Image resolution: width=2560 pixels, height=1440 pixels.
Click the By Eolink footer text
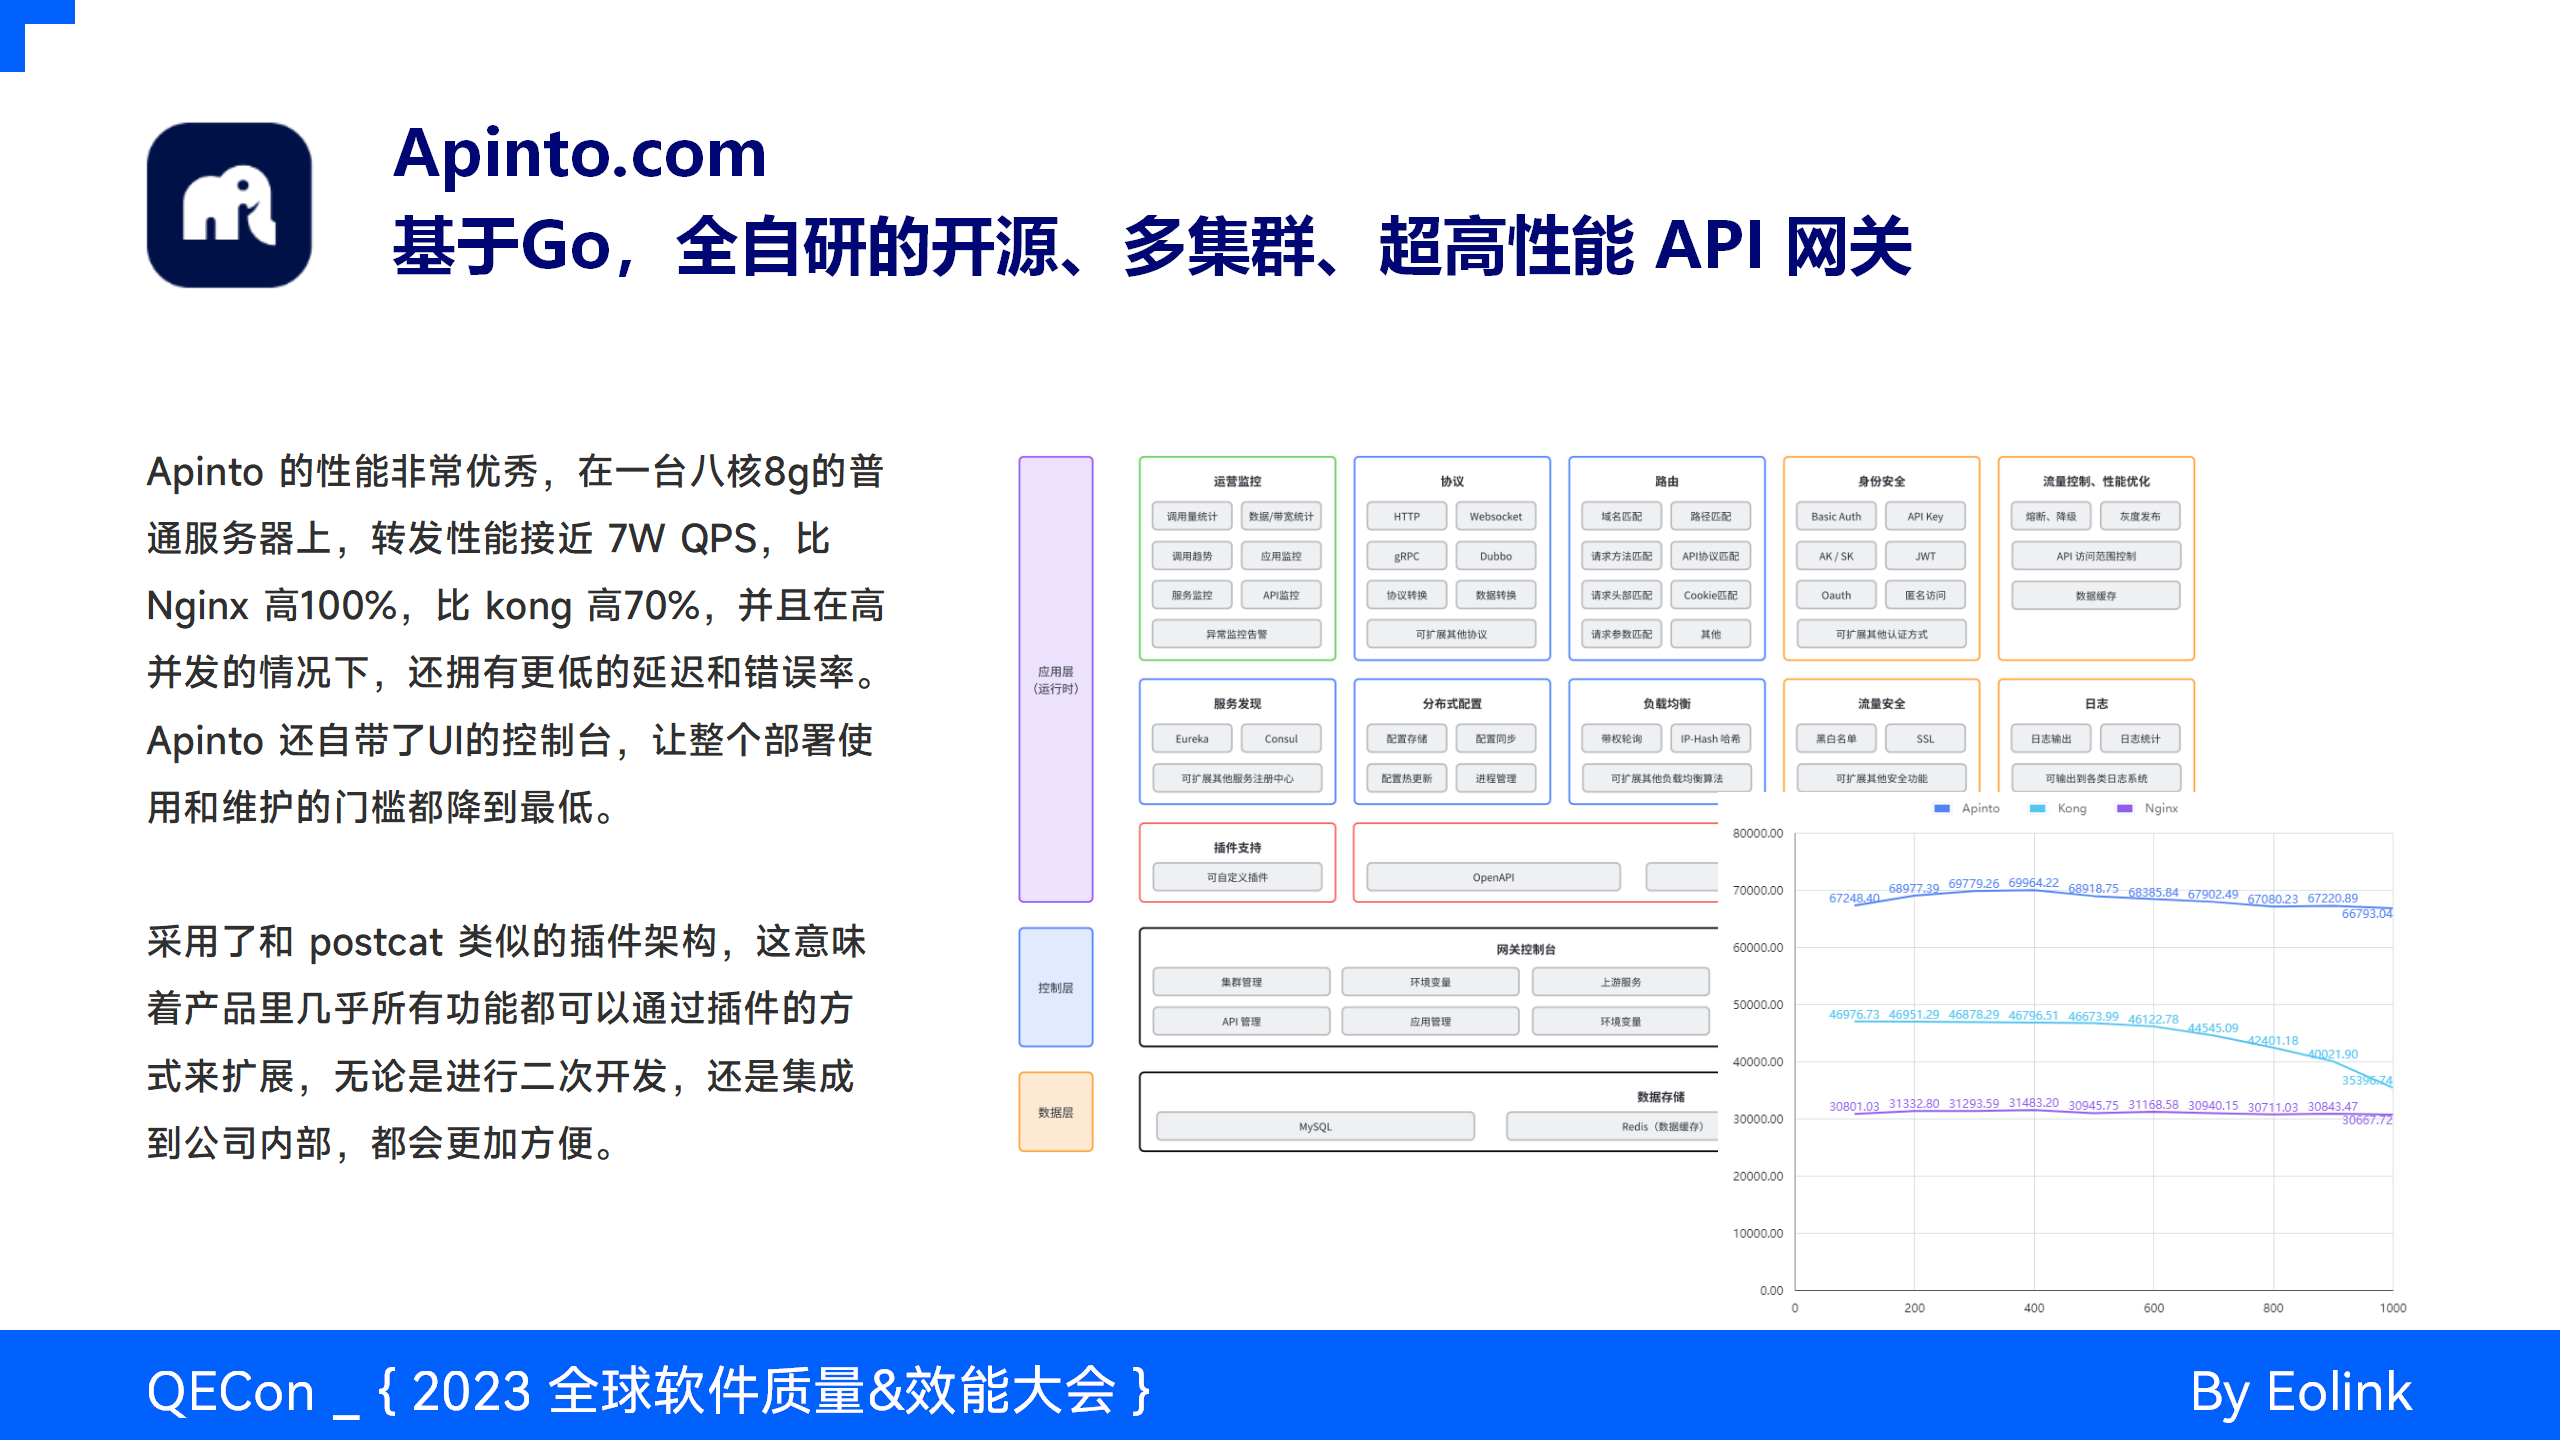(2301, 1391)
